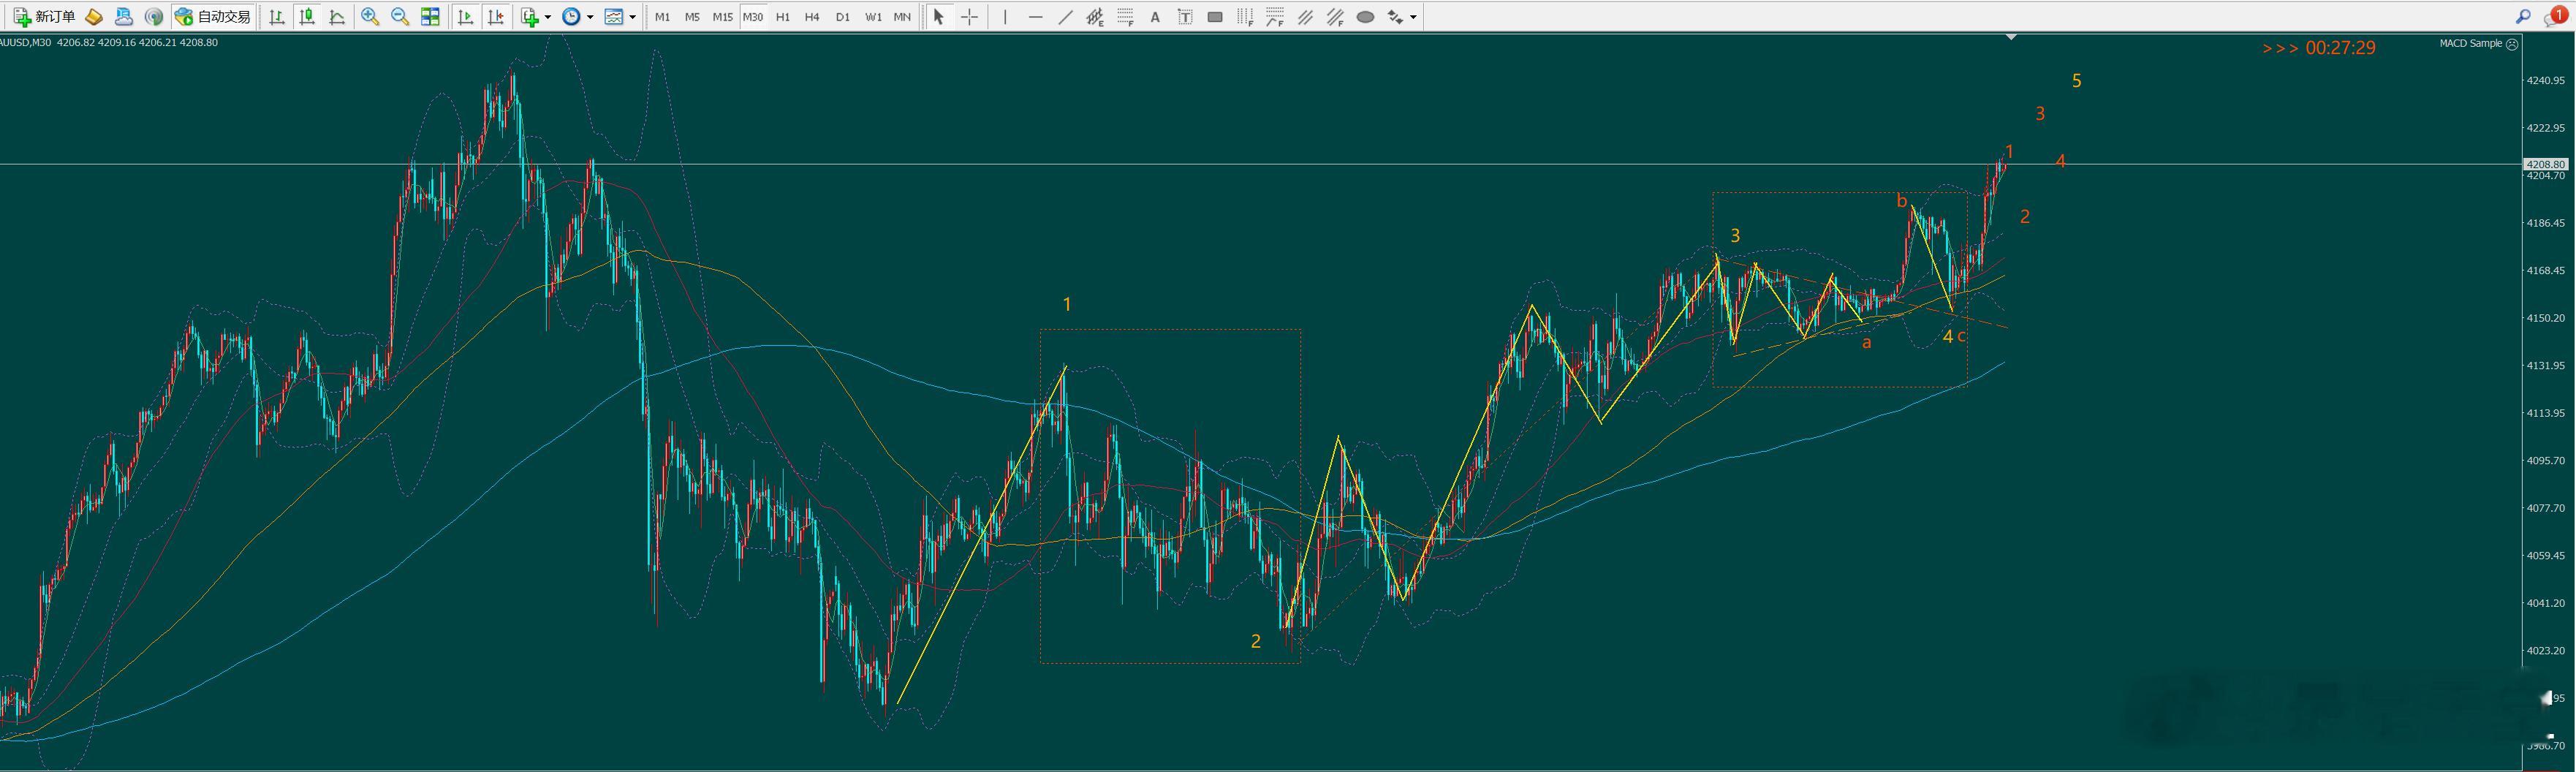Select the rectangle shape tool

pos(1215,17)
